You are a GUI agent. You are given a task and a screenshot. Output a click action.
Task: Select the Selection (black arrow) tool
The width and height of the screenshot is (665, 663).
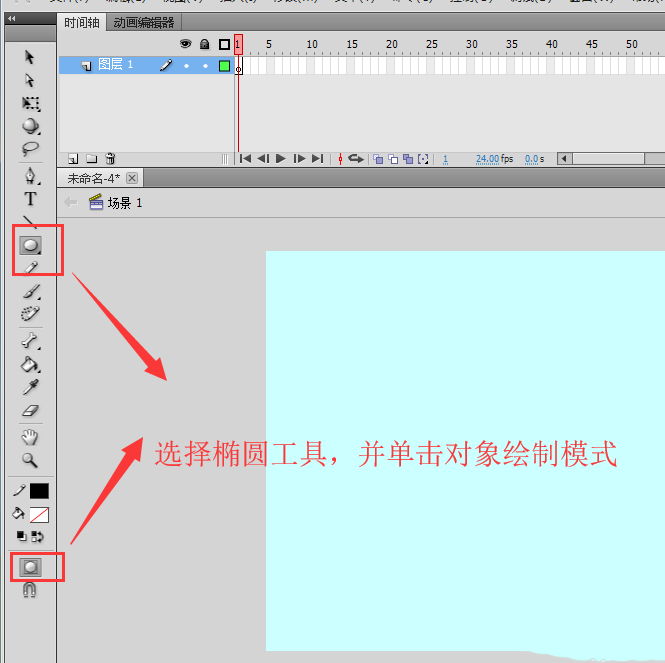[x=29, y=57]
